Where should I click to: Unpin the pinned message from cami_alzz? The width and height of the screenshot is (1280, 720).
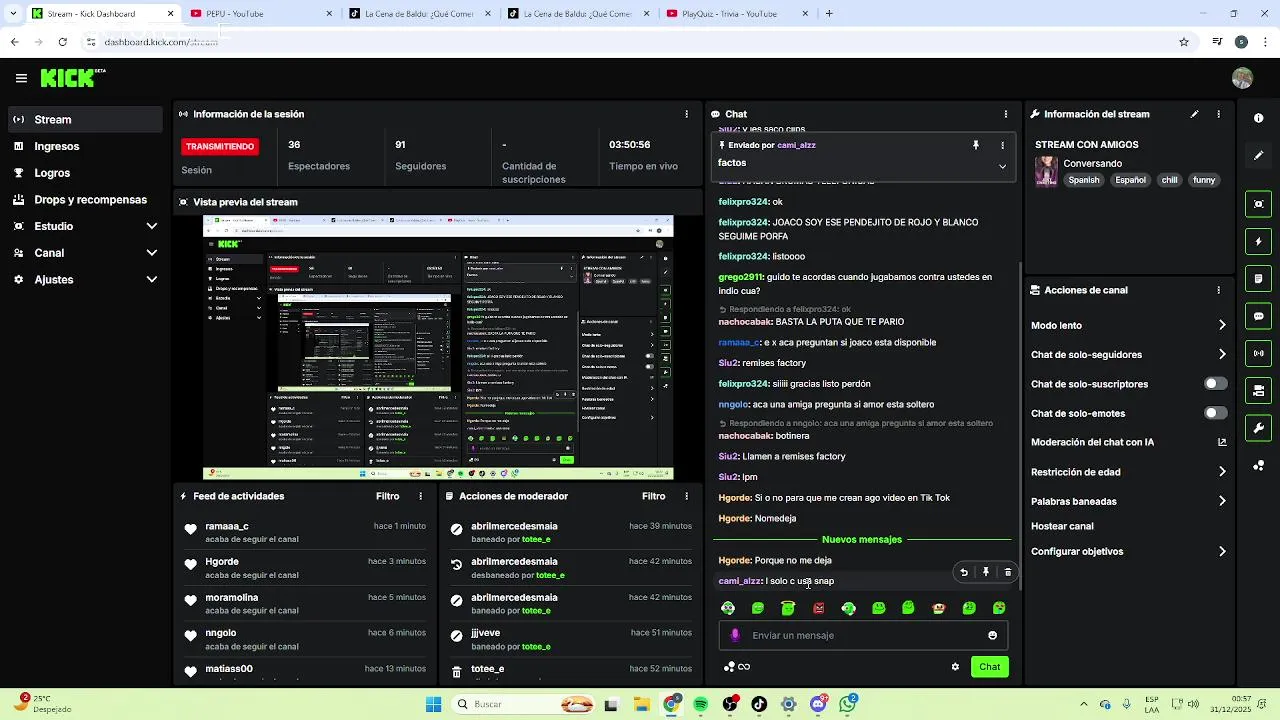(x=976, y=145)
